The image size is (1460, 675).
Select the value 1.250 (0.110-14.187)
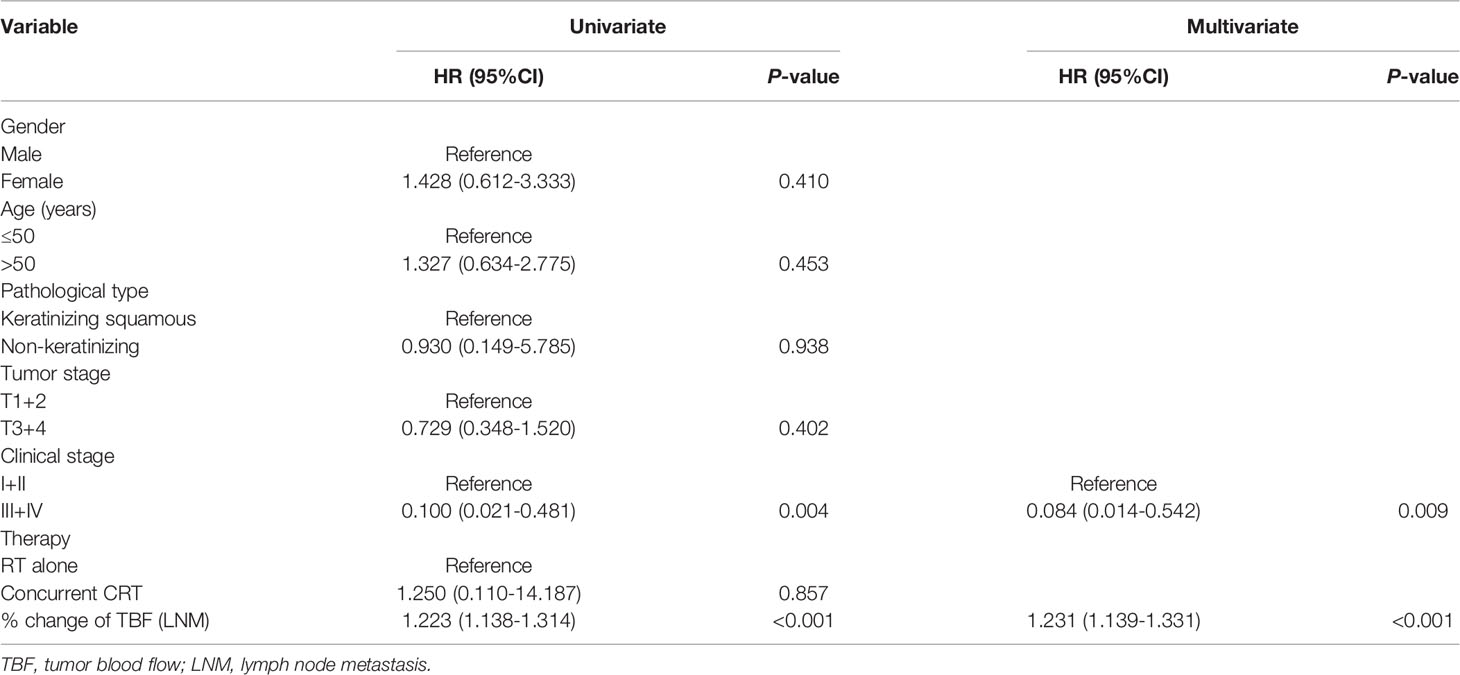(x=489, y=593)
